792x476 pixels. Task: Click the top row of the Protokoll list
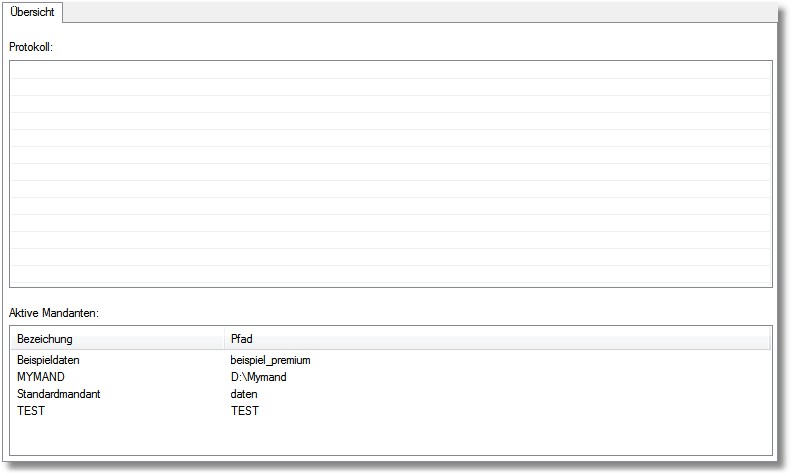[x=390, y=70]
